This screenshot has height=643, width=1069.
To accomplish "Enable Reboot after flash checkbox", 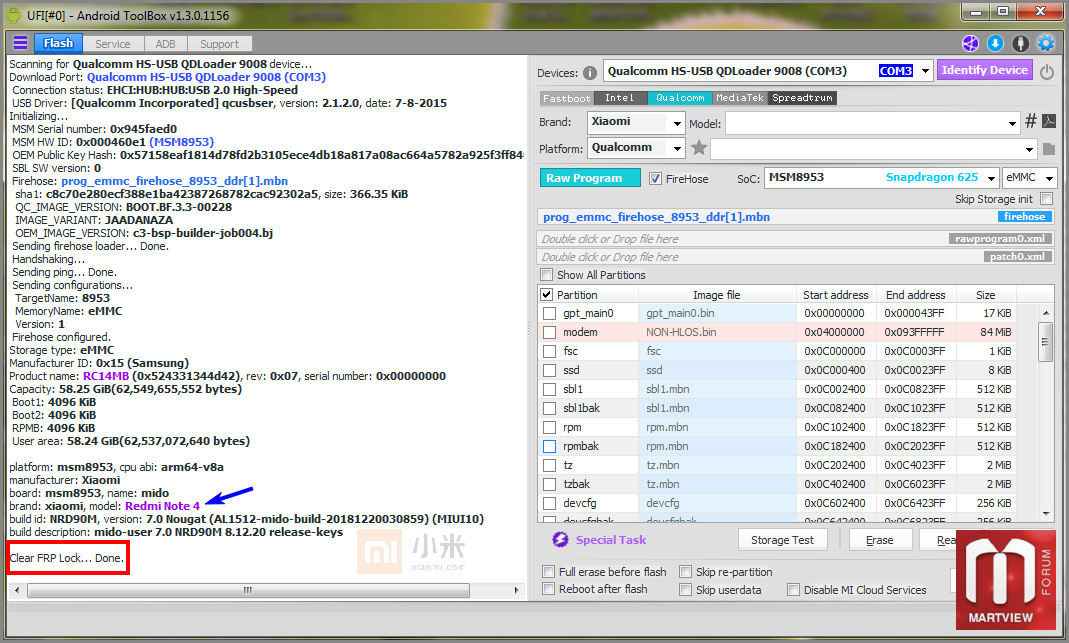I will [548, 588].
